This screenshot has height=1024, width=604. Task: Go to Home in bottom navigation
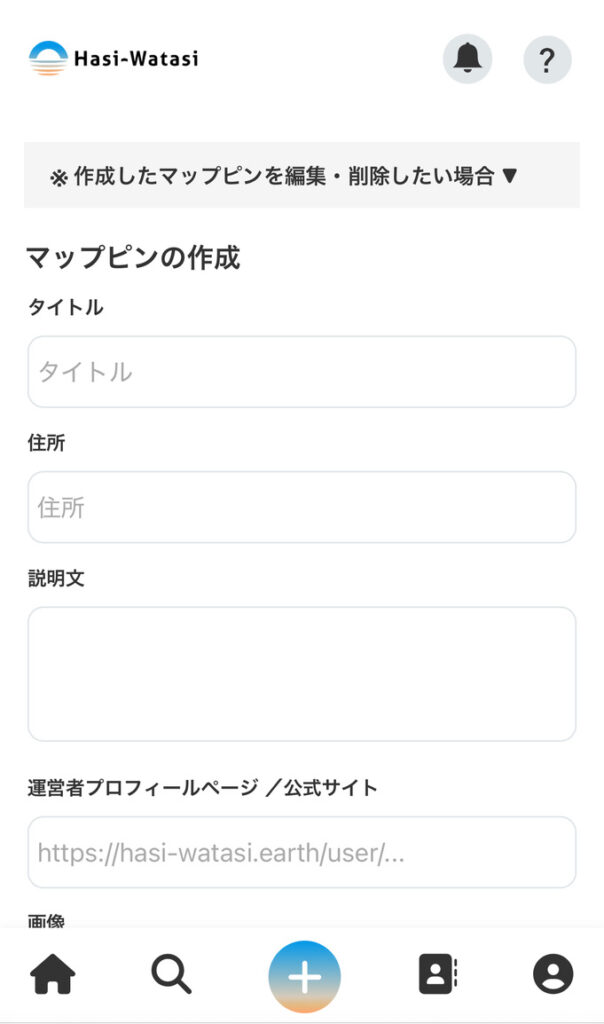(x=53, y=974)
